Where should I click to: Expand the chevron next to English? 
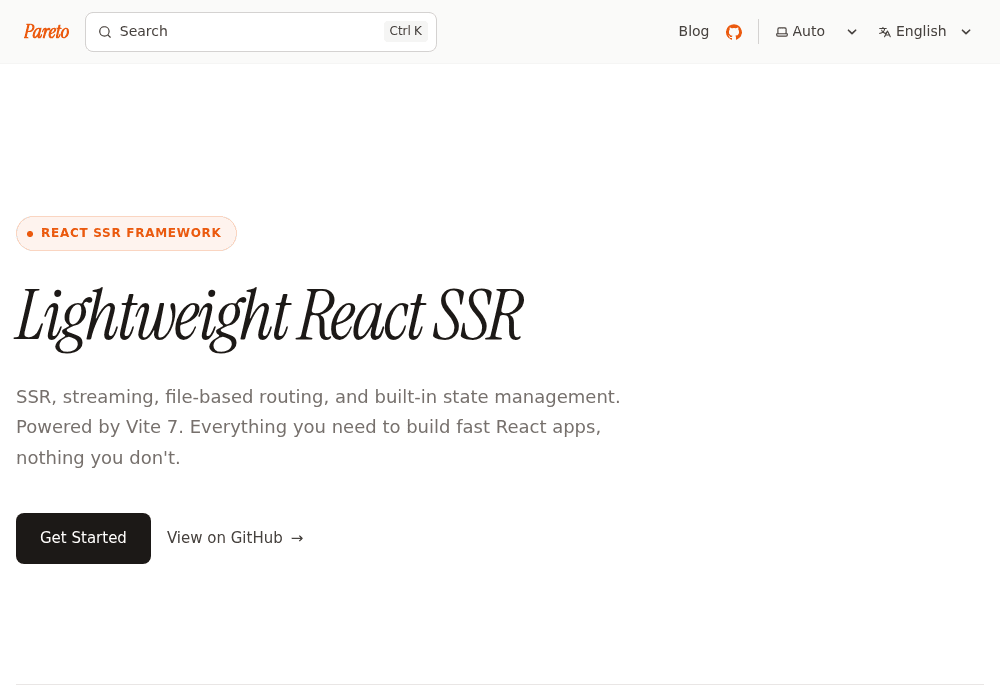(x=966, y=32)
